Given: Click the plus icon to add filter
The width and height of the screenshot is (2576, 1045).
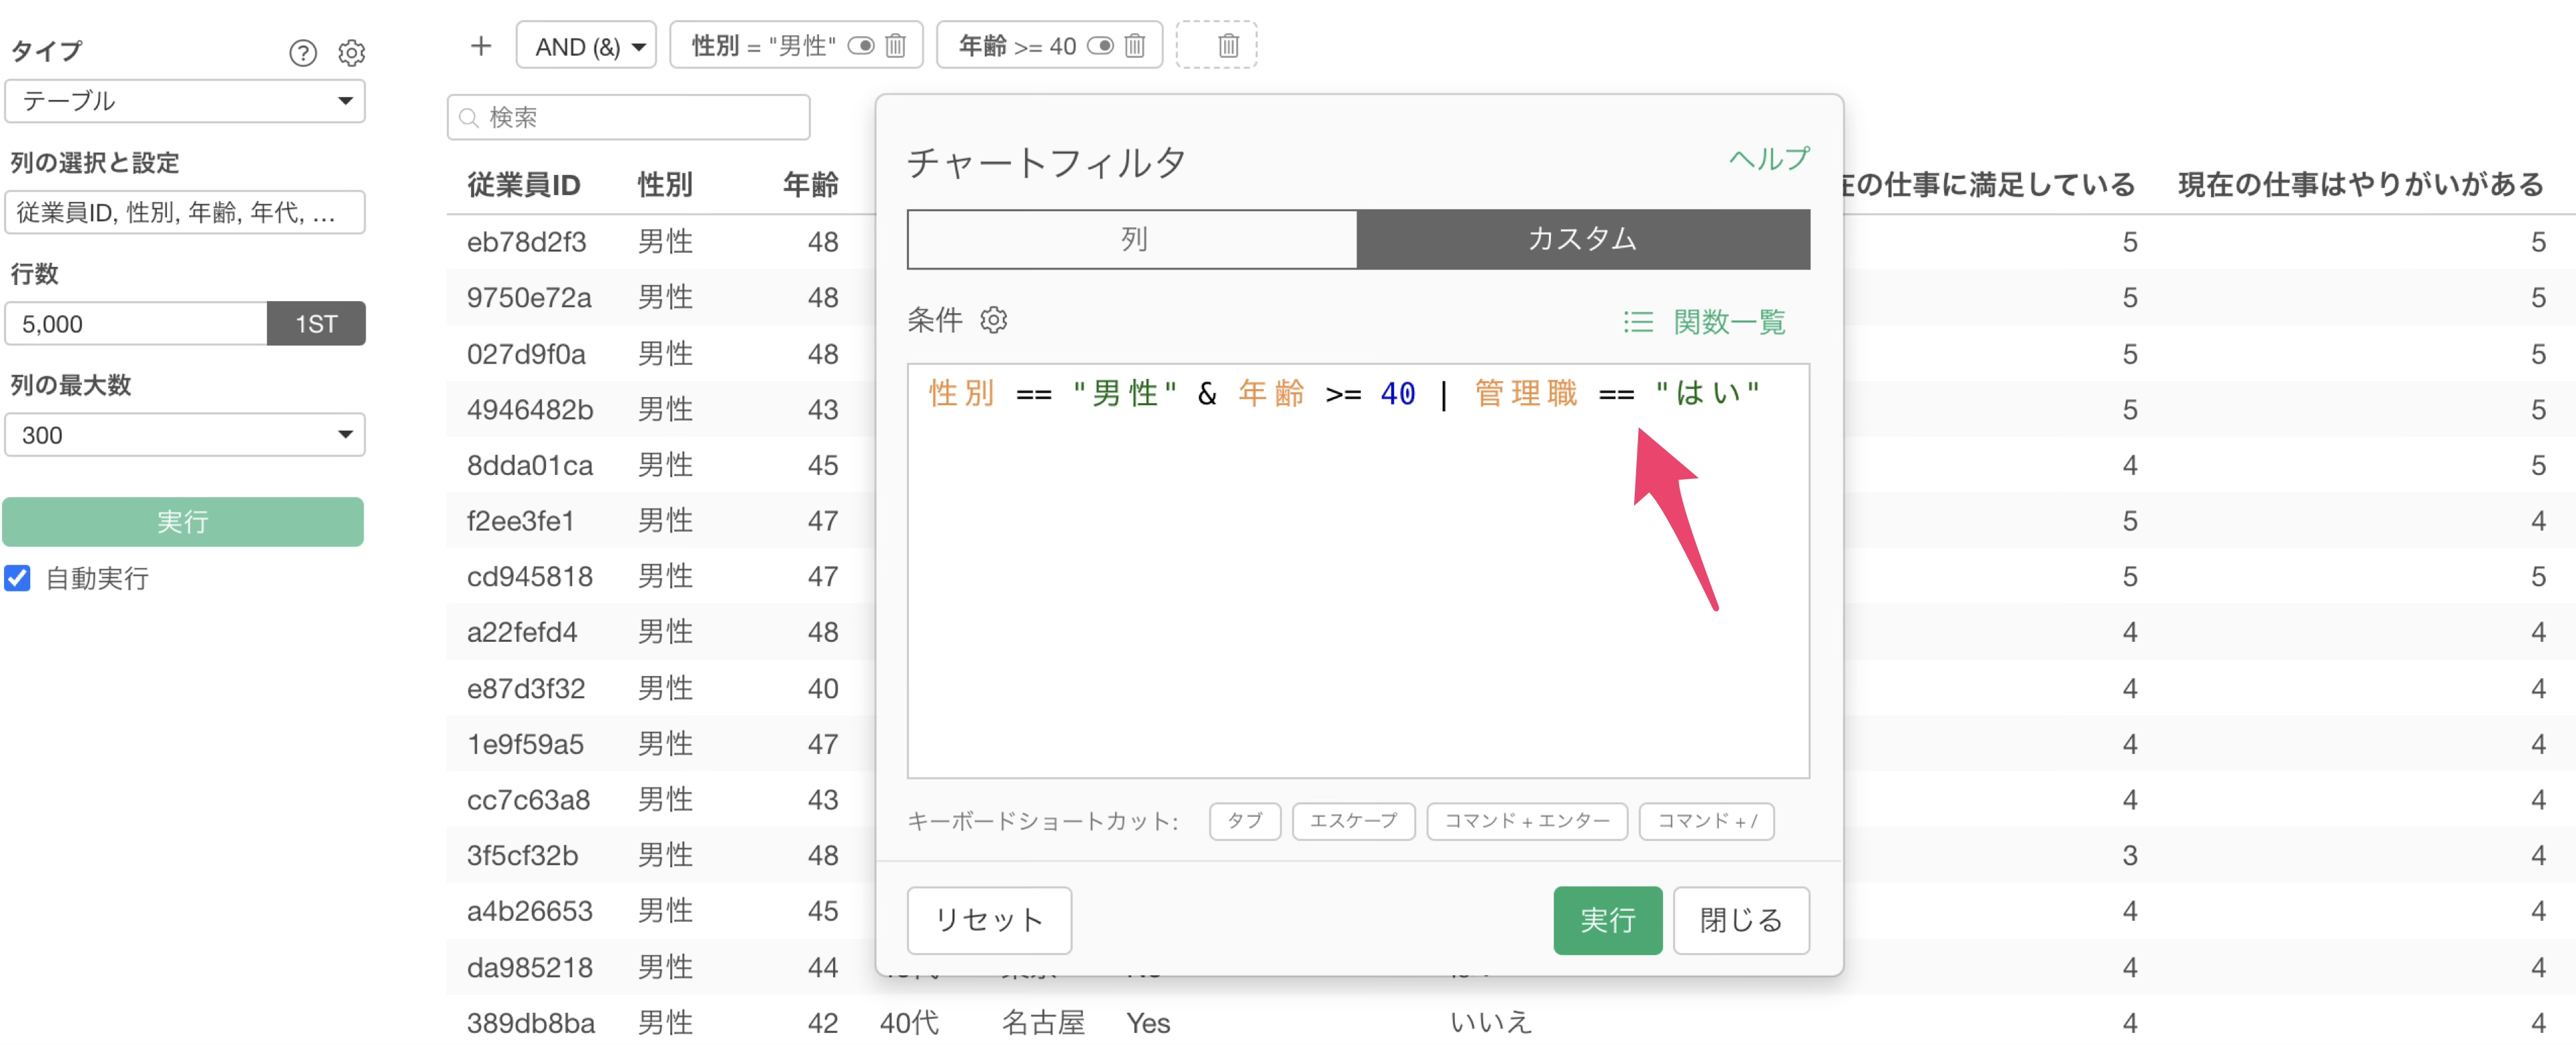Looking at the screenshot, I should pos(481,46).
